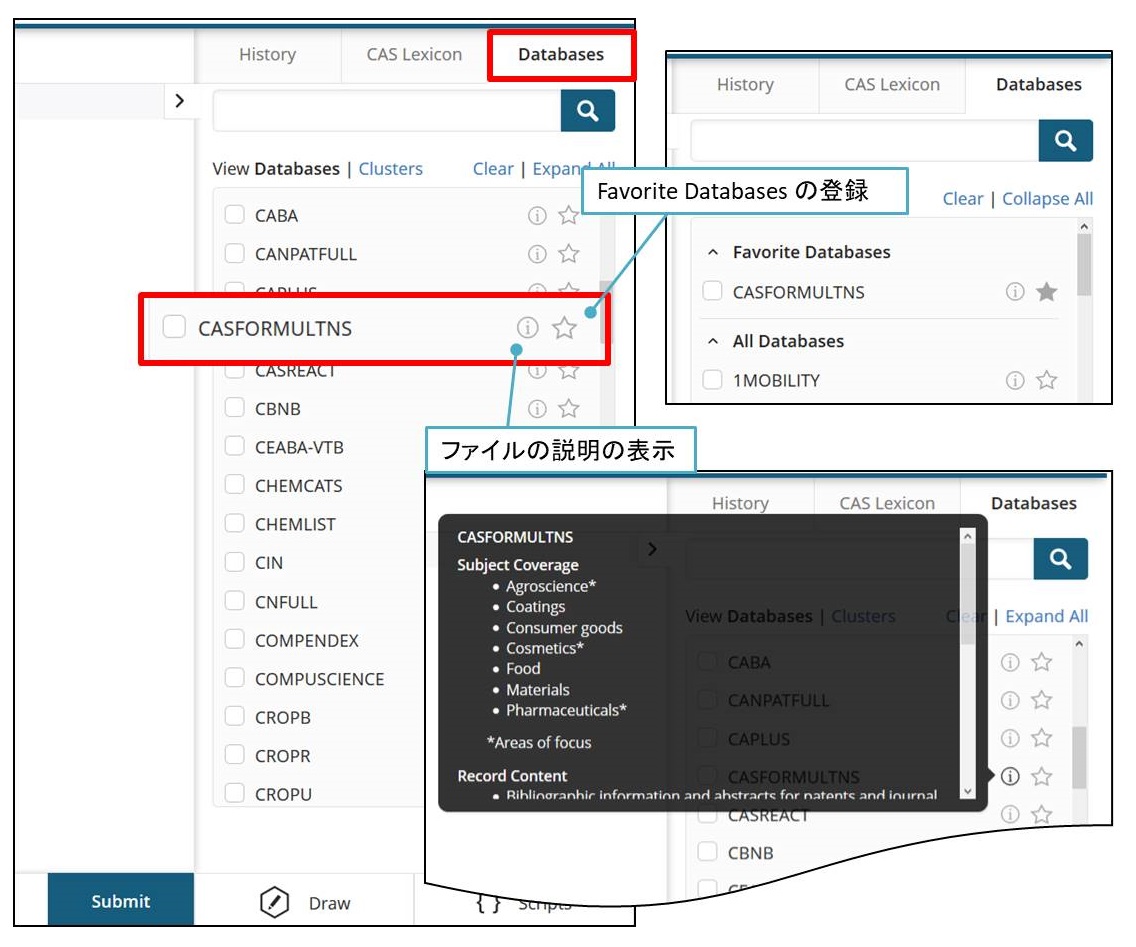Check the CROPU checkbox
The image size is (1136, 947).
tap(235, 793)
